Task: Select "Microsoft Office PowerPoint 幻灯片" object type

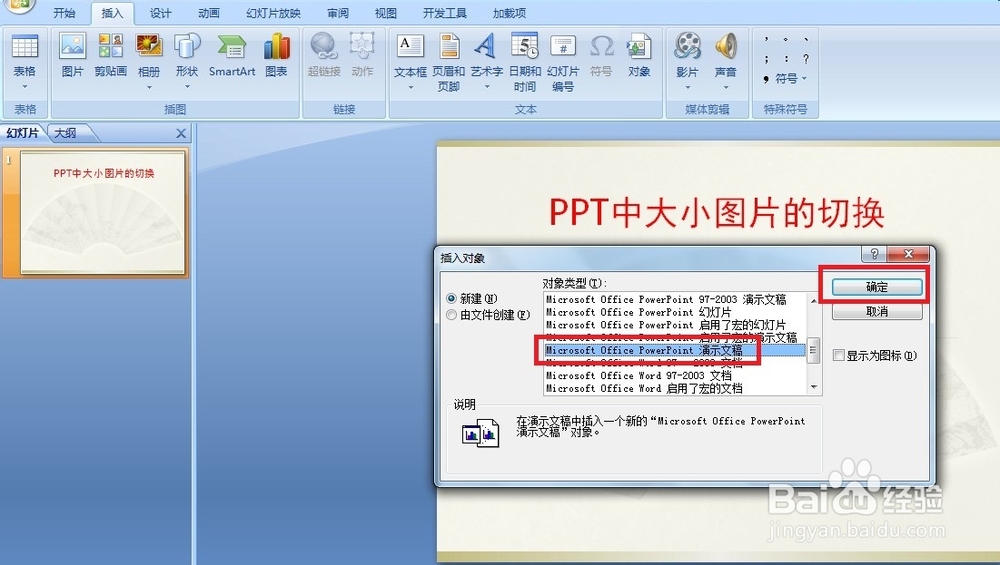Action: 675,312
